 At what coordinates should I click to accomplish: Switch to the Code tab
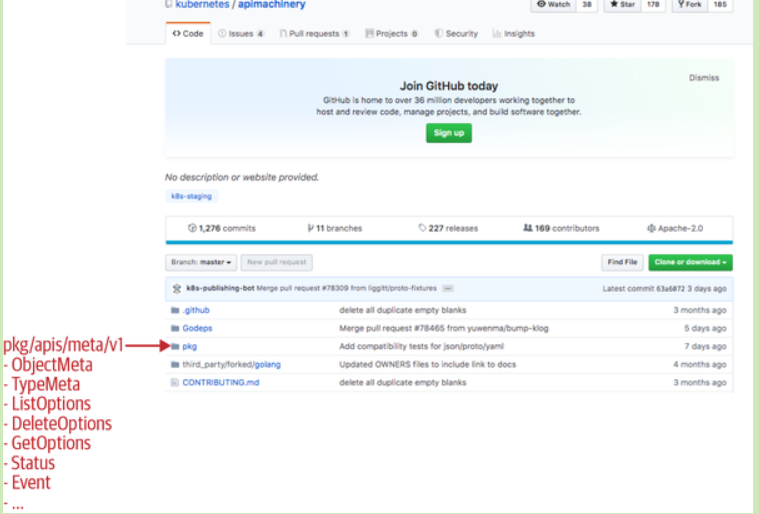[188, 33]
